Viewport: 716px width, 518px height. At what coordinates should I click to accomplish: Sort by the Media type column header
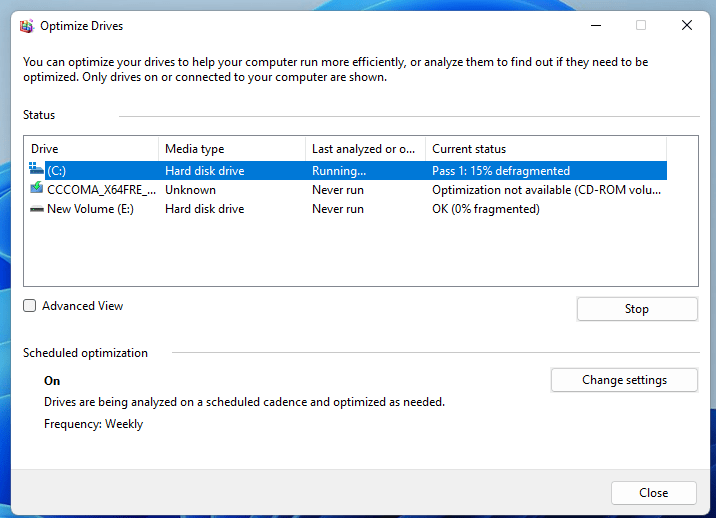(232, 149)
